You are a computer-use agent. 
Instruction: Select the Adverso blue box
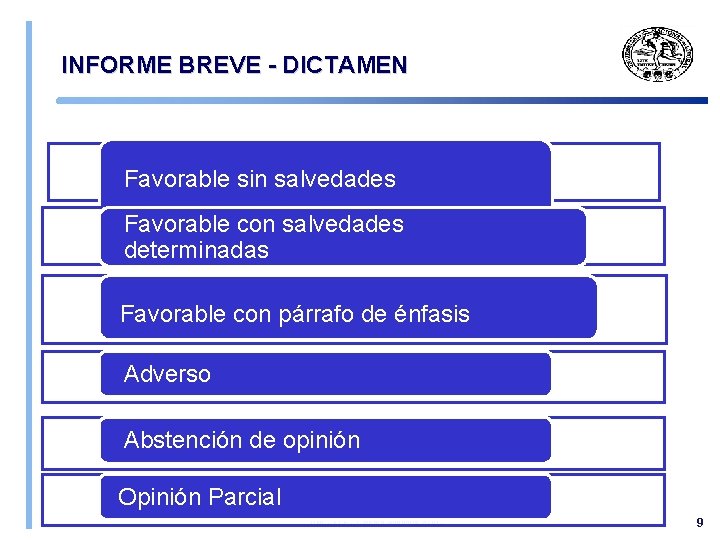coord(325,374)
